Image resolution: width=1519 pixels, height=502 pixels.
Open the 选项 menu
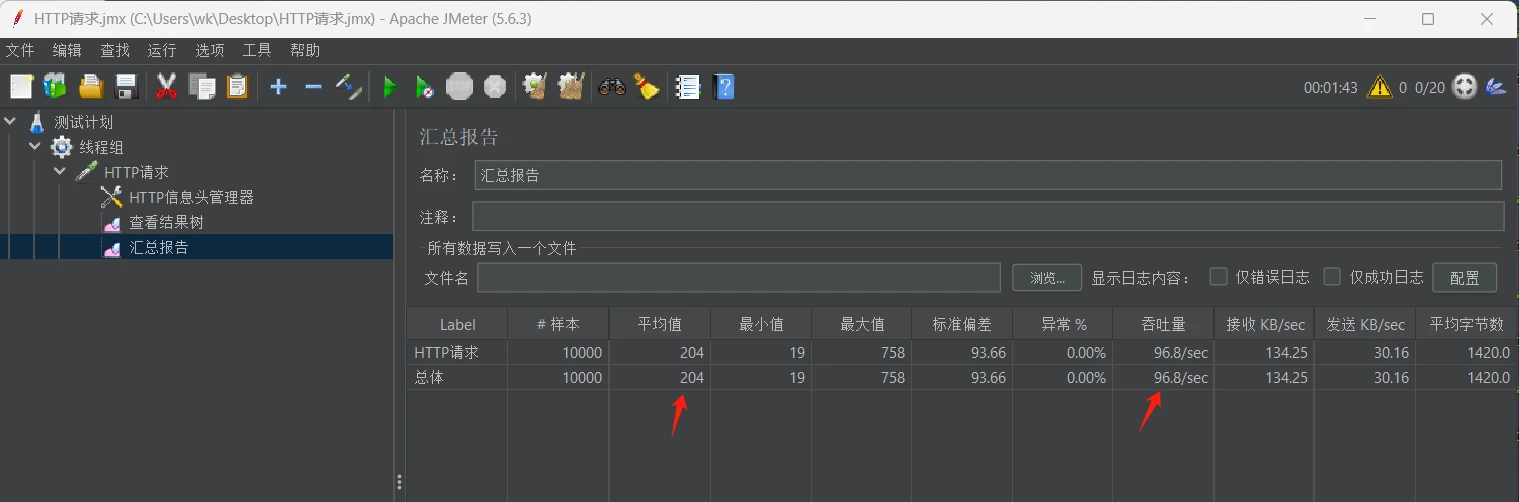point(210,50)
